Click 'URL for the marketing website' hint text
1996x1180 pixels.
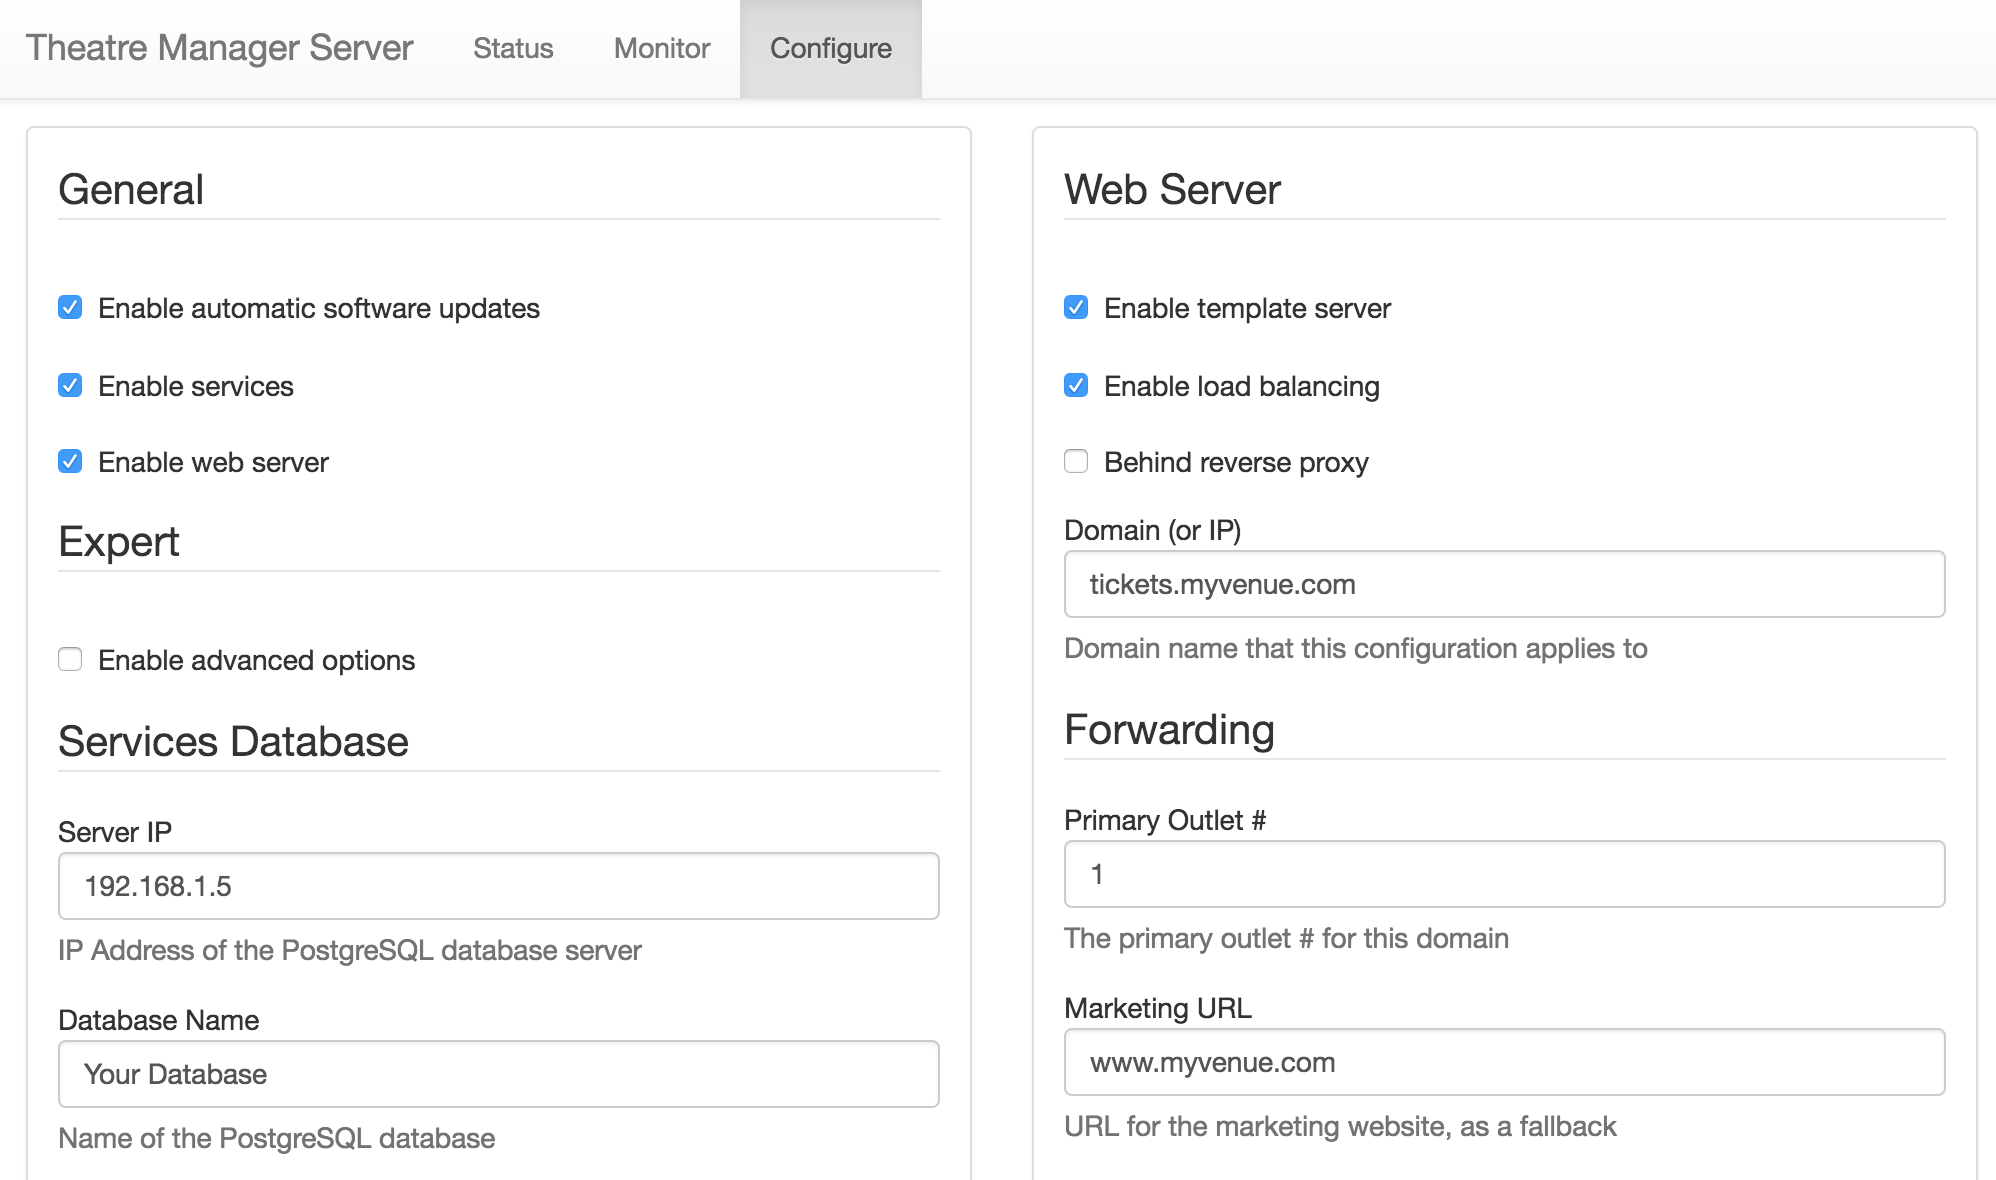tap(1340, 1126)
